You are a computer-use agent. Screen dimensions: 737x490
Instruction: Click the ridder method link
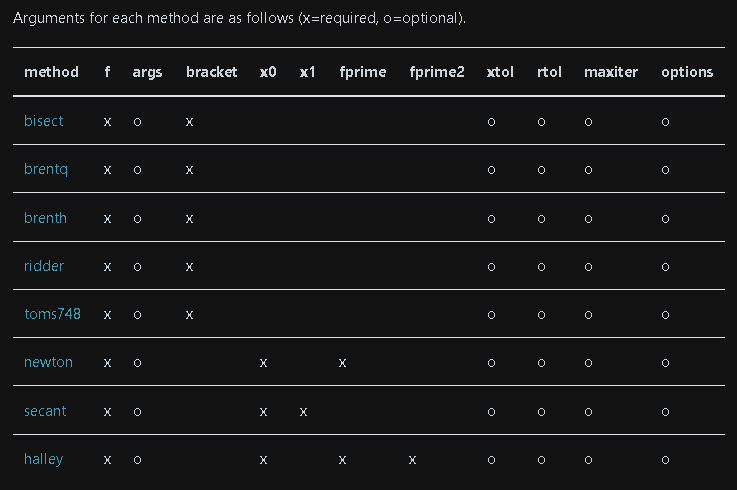(x=43, y=266)
